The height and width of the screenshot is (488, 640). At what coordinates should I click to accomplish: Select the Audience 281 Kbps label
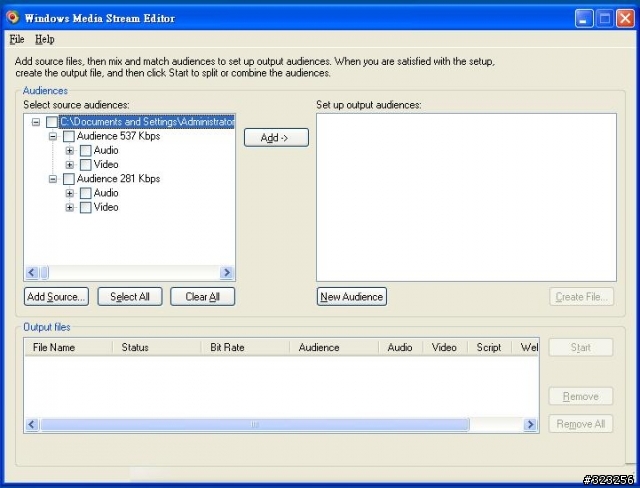tap(118, 179)
